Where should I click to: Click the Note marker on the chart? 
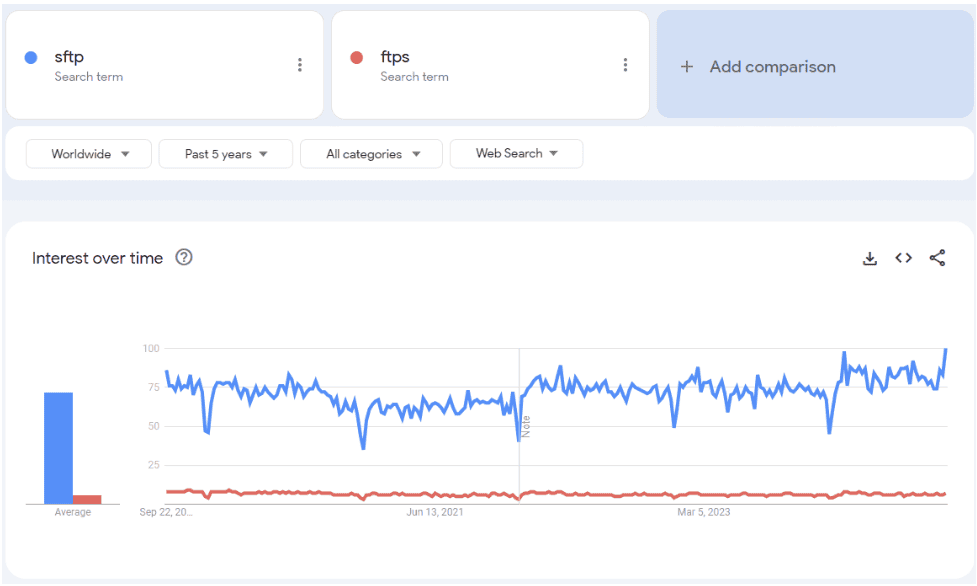coord(525,426)
